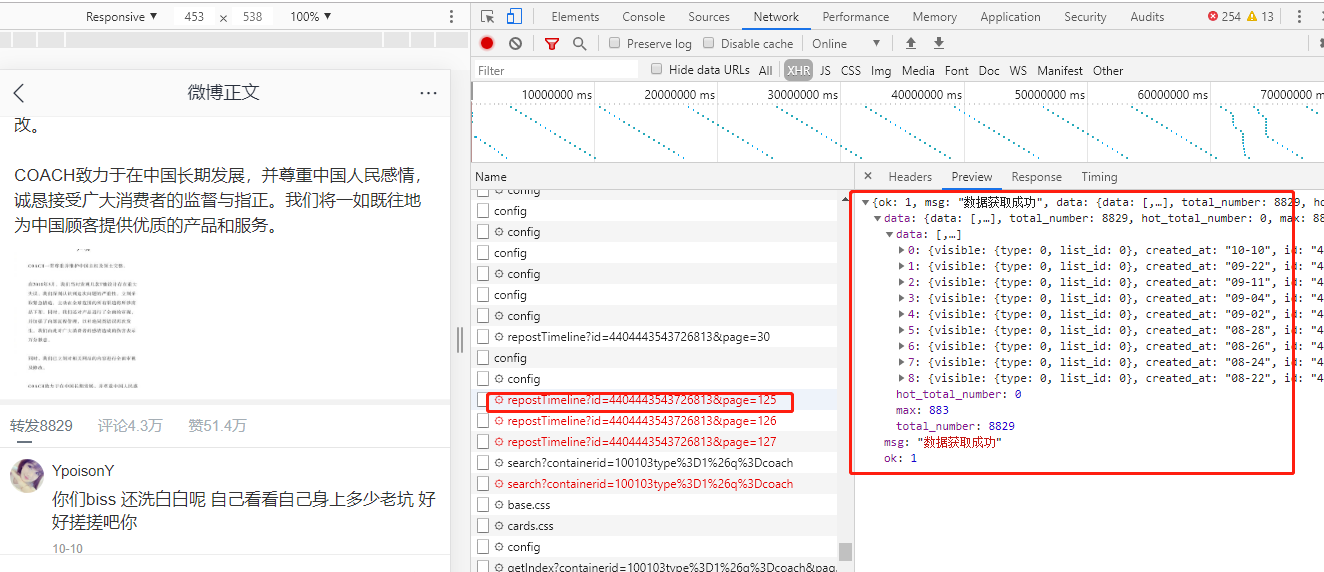
Task: Click the red error count icon
Action: (x=1213, y=16)
